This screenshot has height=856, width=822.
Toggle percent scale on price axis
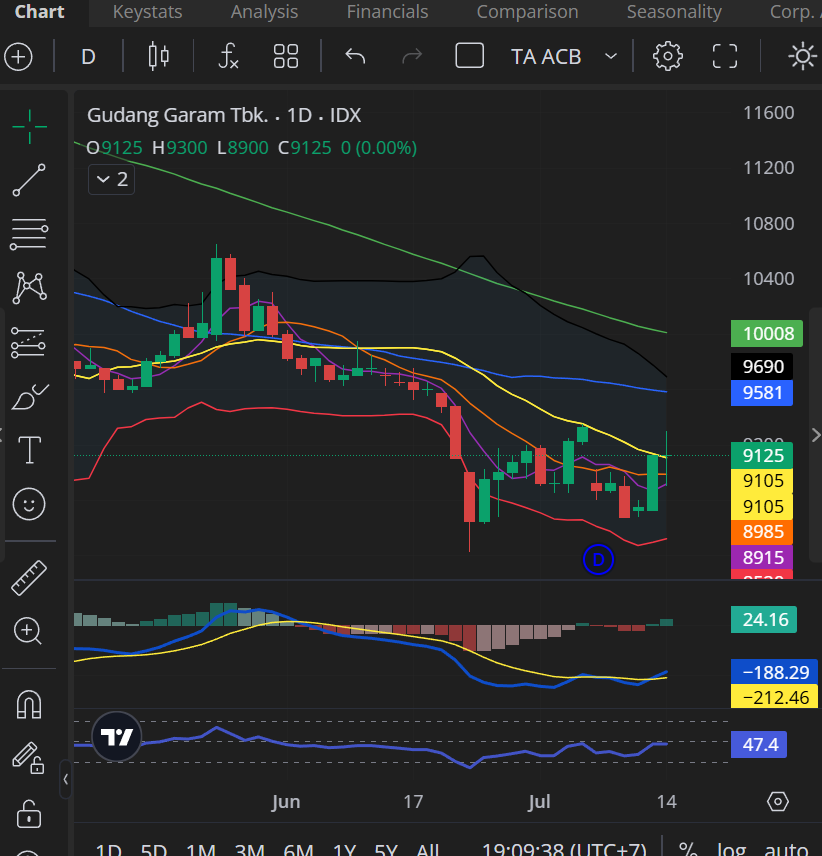(688, 849)
